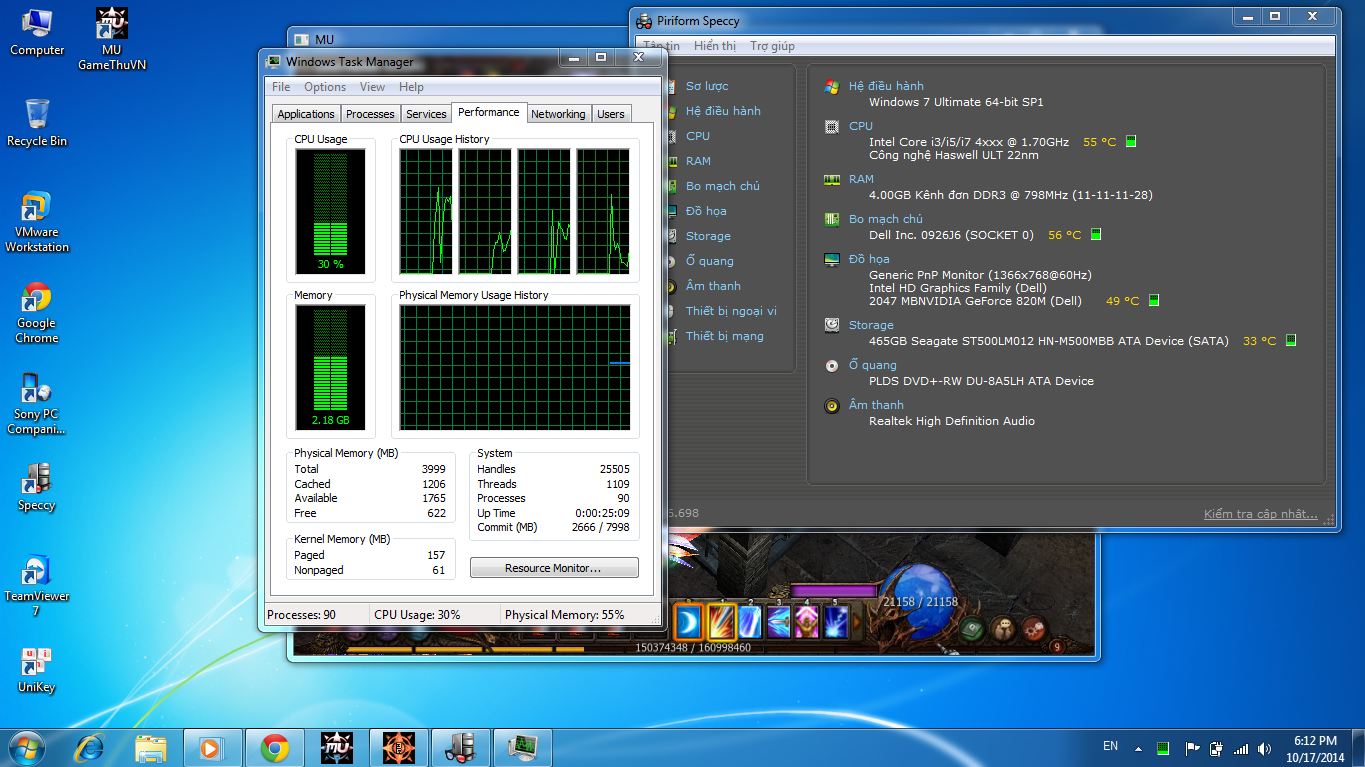Open Speccy's Trợ giúp menu

click(x=773, y=46)
